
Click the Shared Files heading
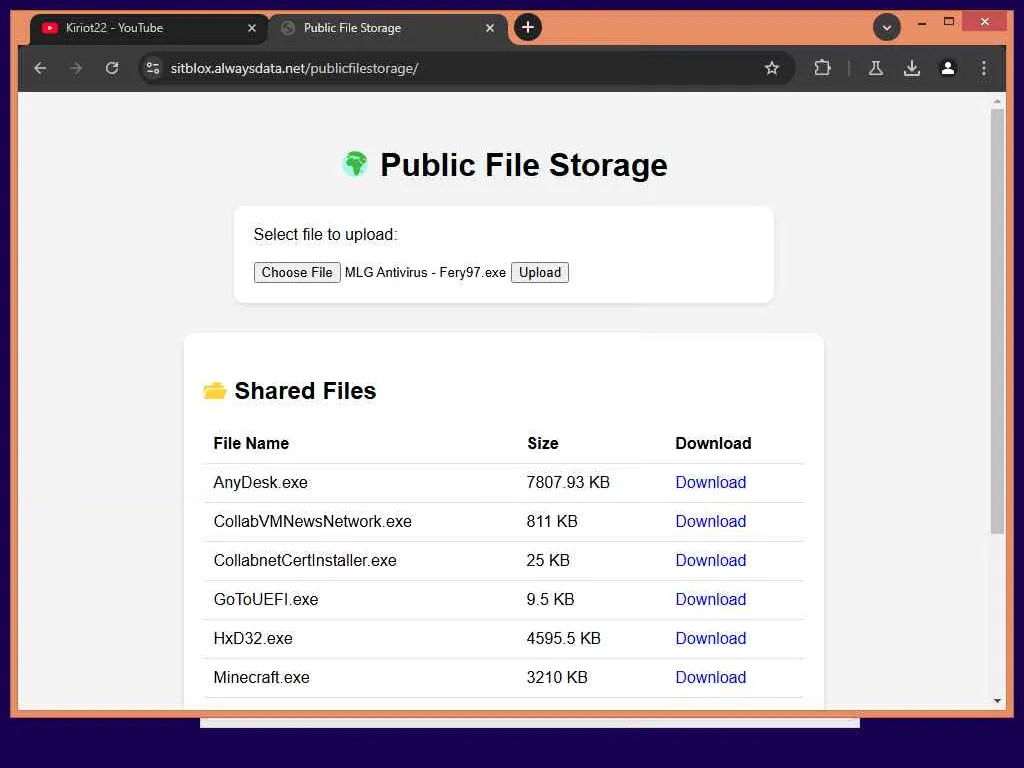[305, 391]
